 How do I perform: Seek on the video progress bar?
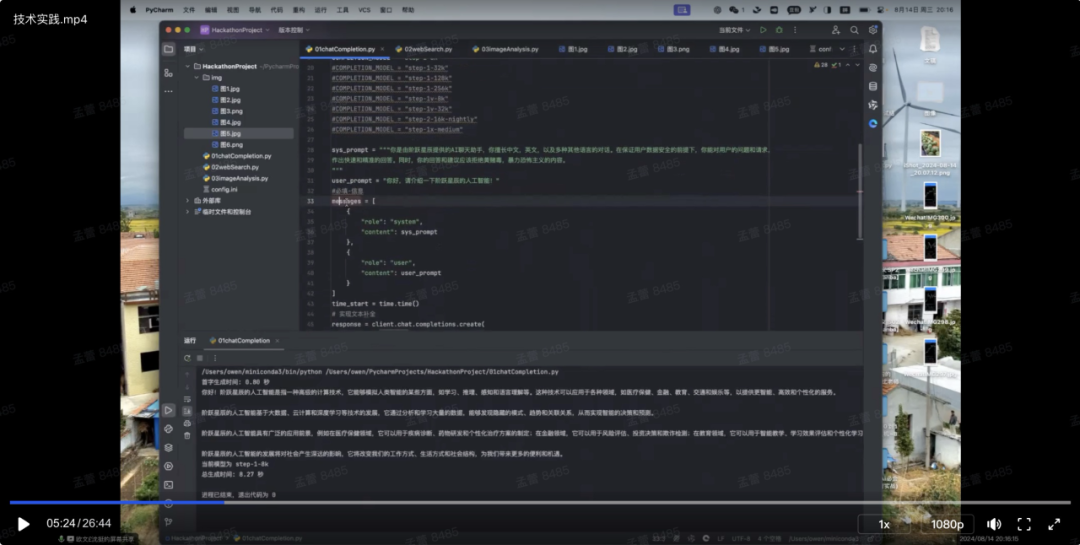pyautogui.click(x=540, y=503)
